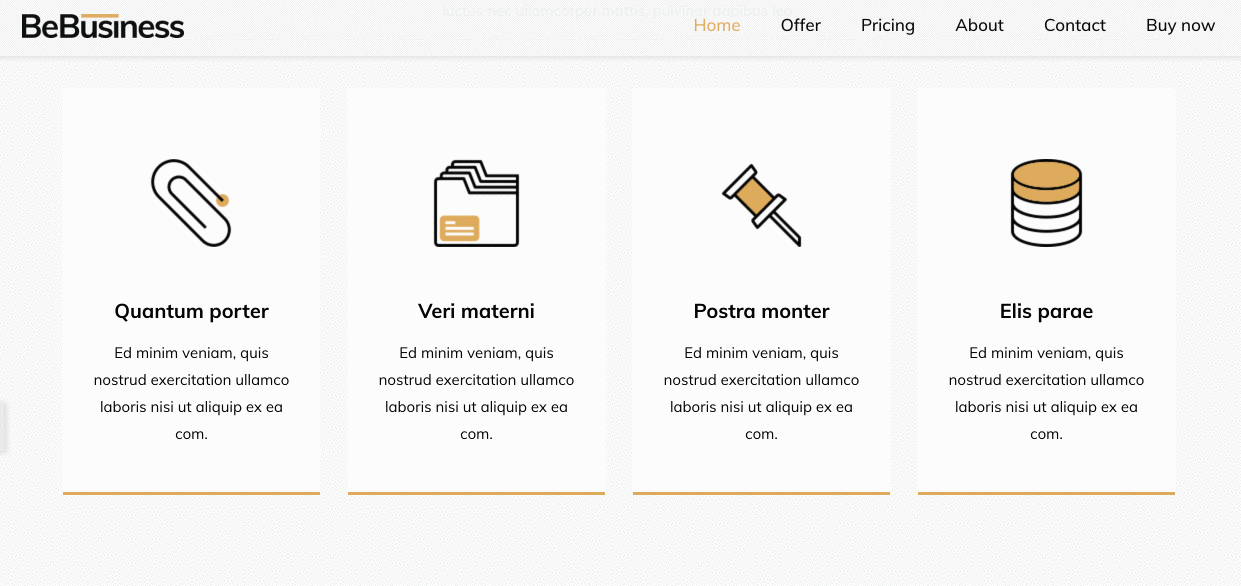Open the Offer section
The image size is (1241, 586).
pos(801,25)
